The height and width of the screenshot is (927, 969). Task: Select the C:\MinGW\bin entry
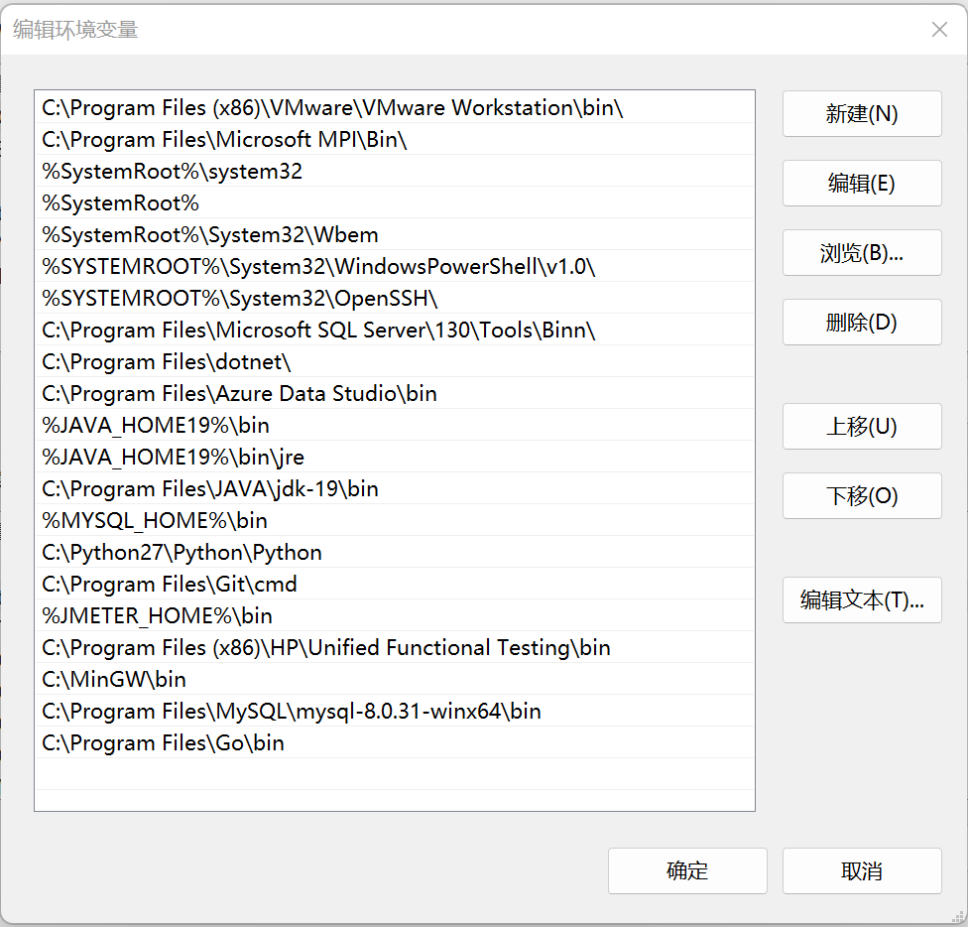tap(395, 679)
